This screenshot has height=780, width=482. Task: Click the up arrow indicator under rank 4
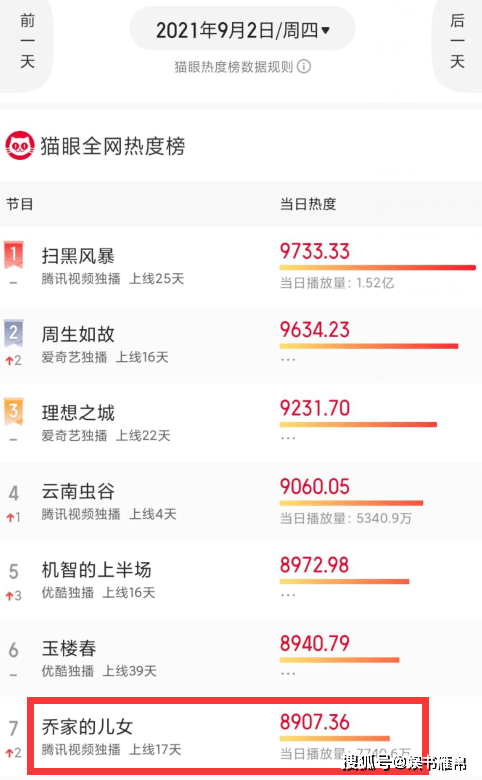(10, 518)
